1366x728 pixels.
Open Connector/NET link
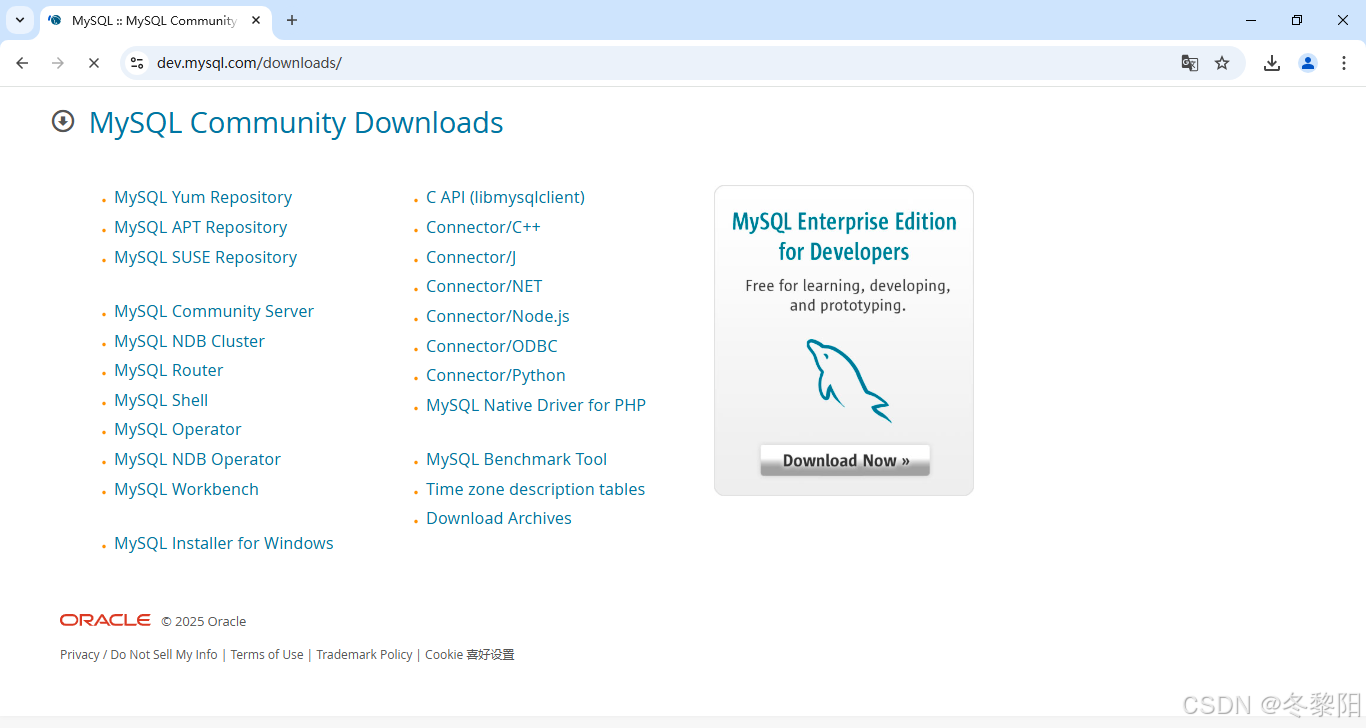tap(484, 286)
